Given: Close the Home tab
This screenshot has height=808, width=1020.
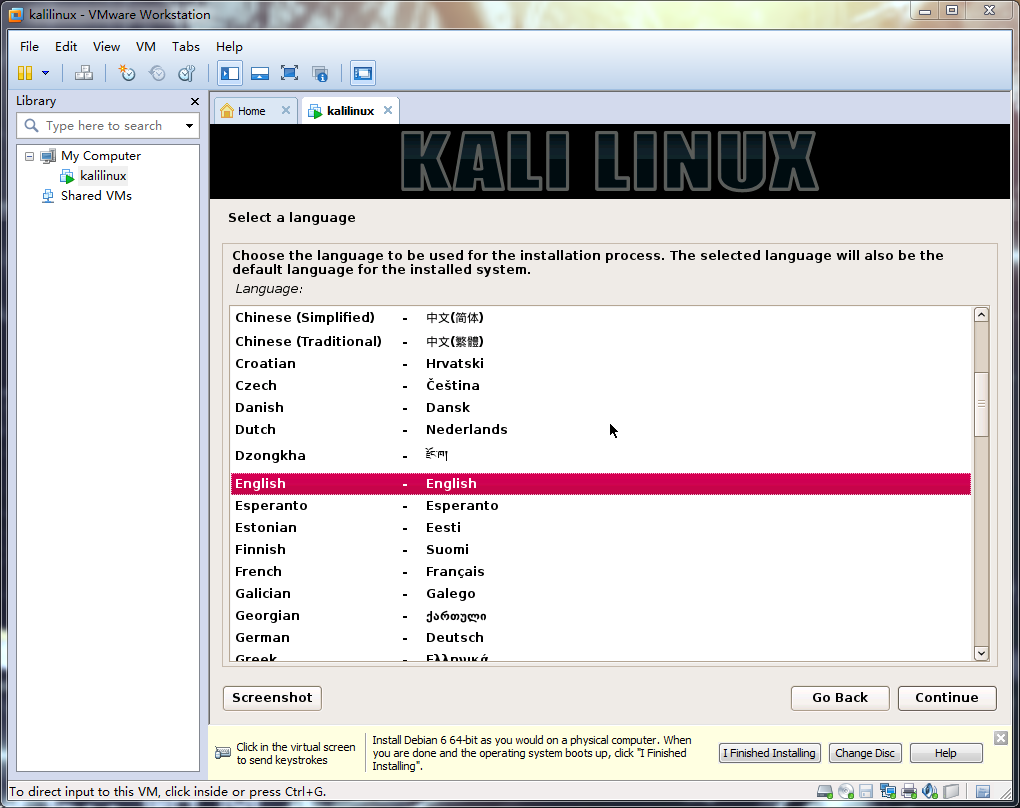Looking at the screenshot, I should pyautogui.click(x=286, y=111).
